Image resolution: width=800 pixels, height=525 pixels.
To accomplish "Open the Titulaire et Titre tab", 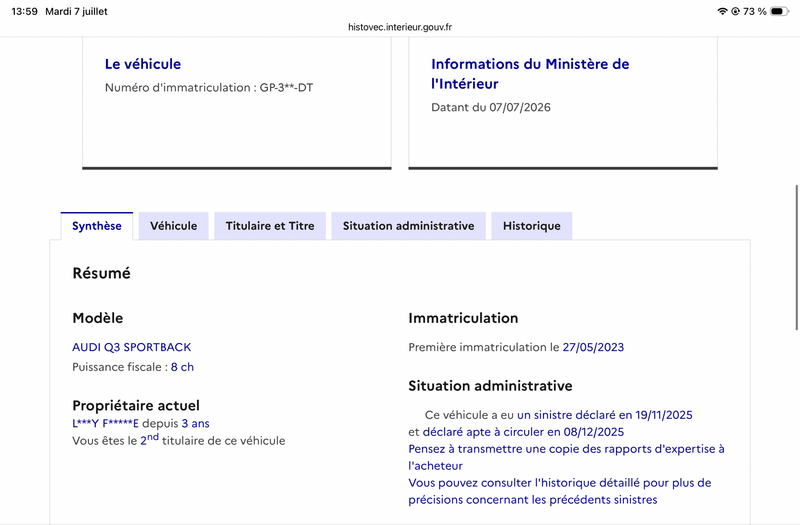I will click(270, 226).
